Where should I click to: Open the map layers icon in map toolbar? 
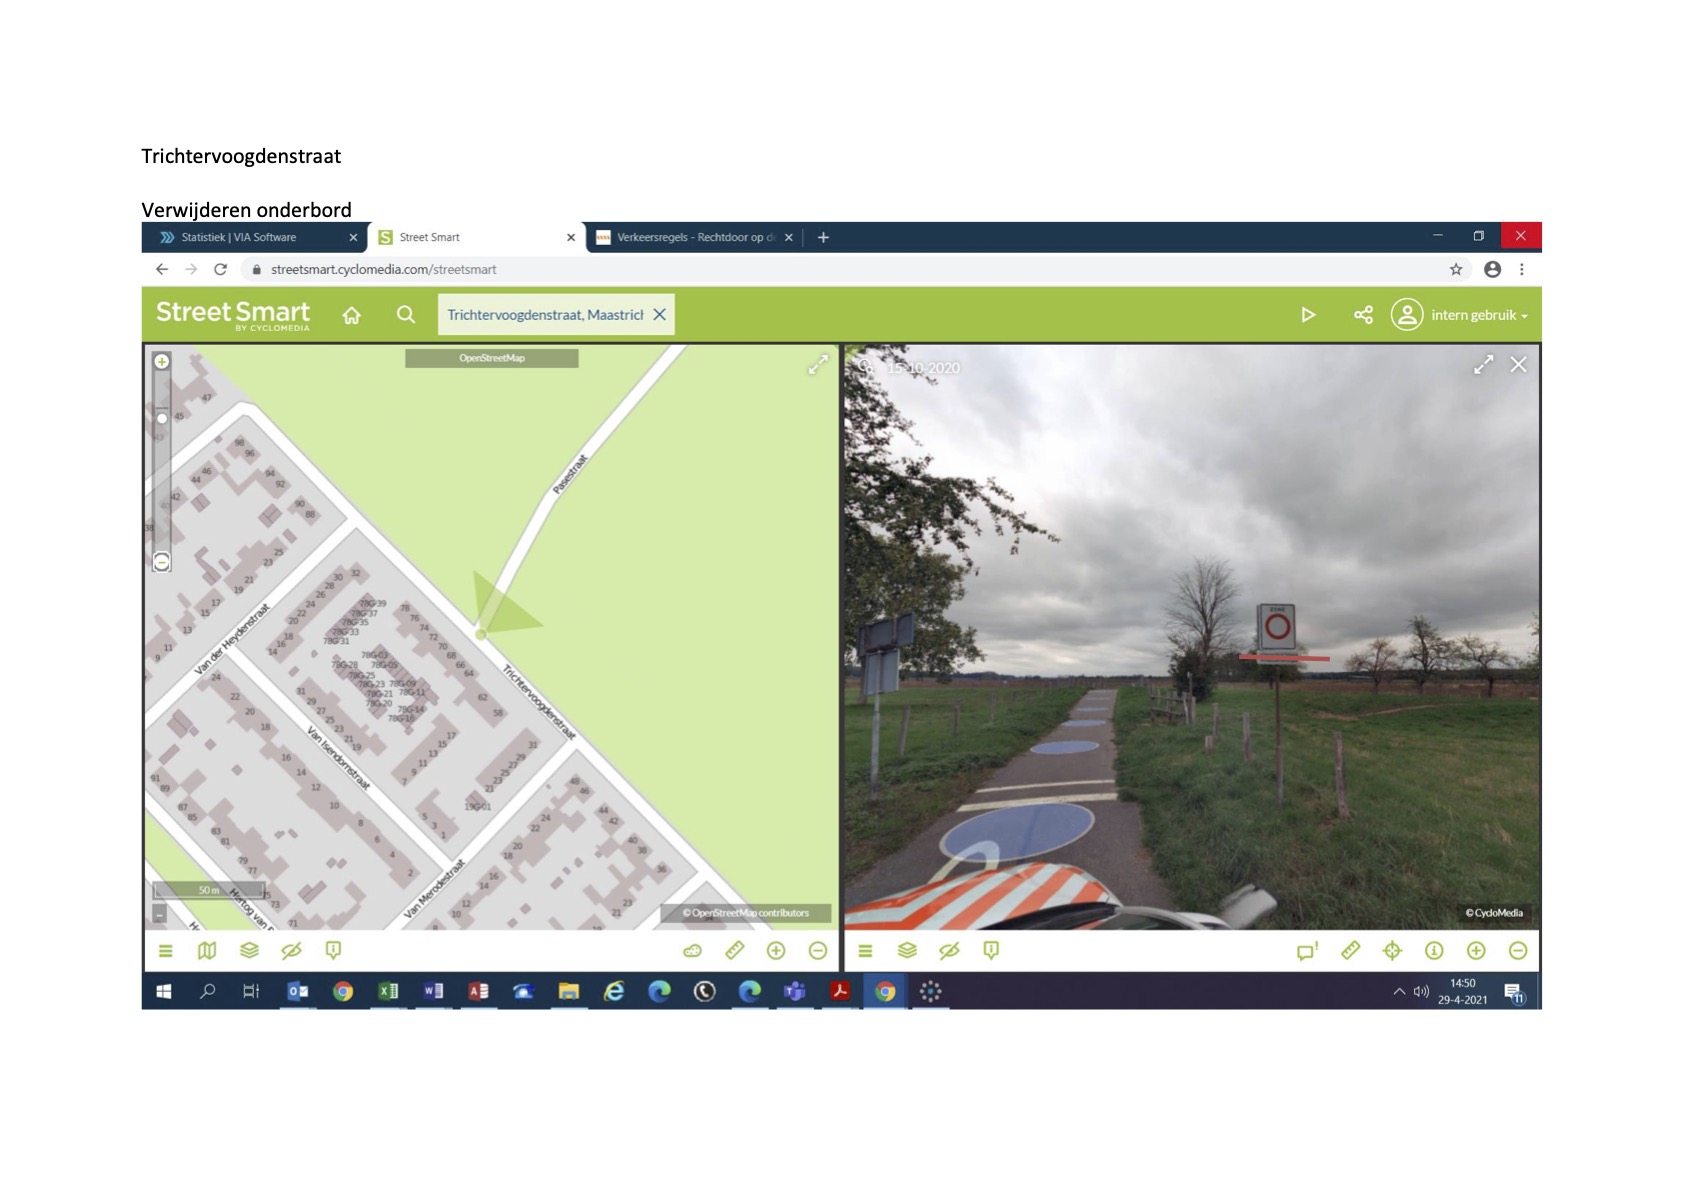tap(249, 951)
